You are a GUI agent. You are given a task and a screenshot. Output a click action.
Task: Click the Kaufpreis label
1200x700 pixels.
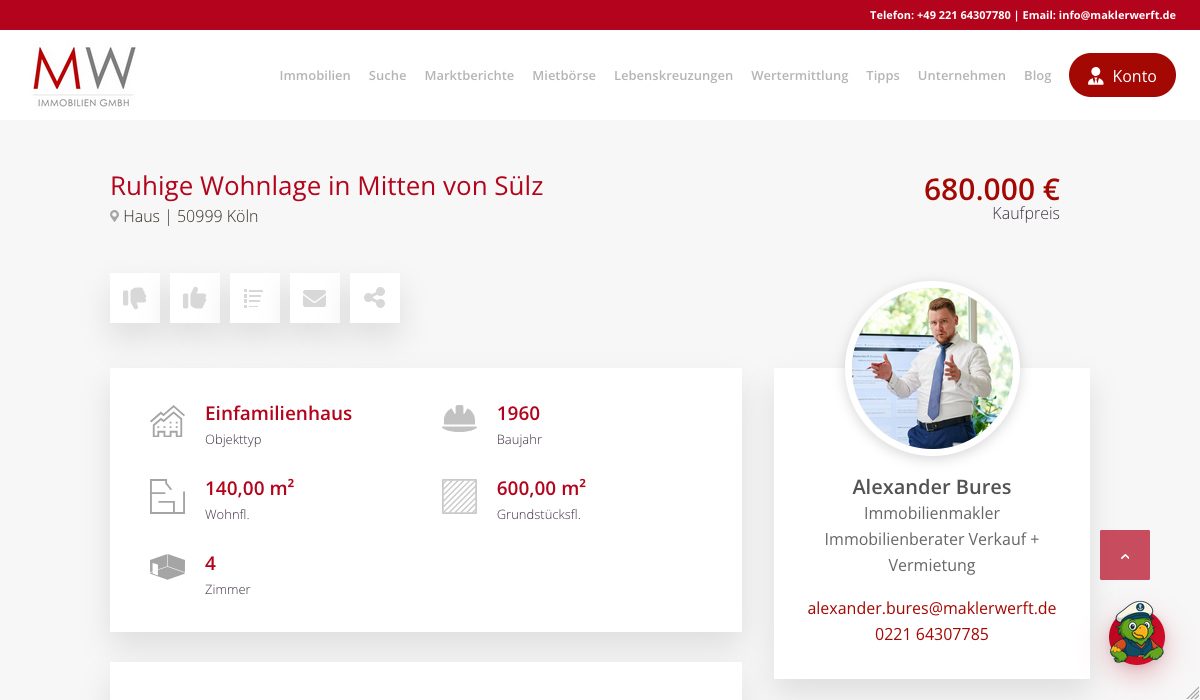1026,213
